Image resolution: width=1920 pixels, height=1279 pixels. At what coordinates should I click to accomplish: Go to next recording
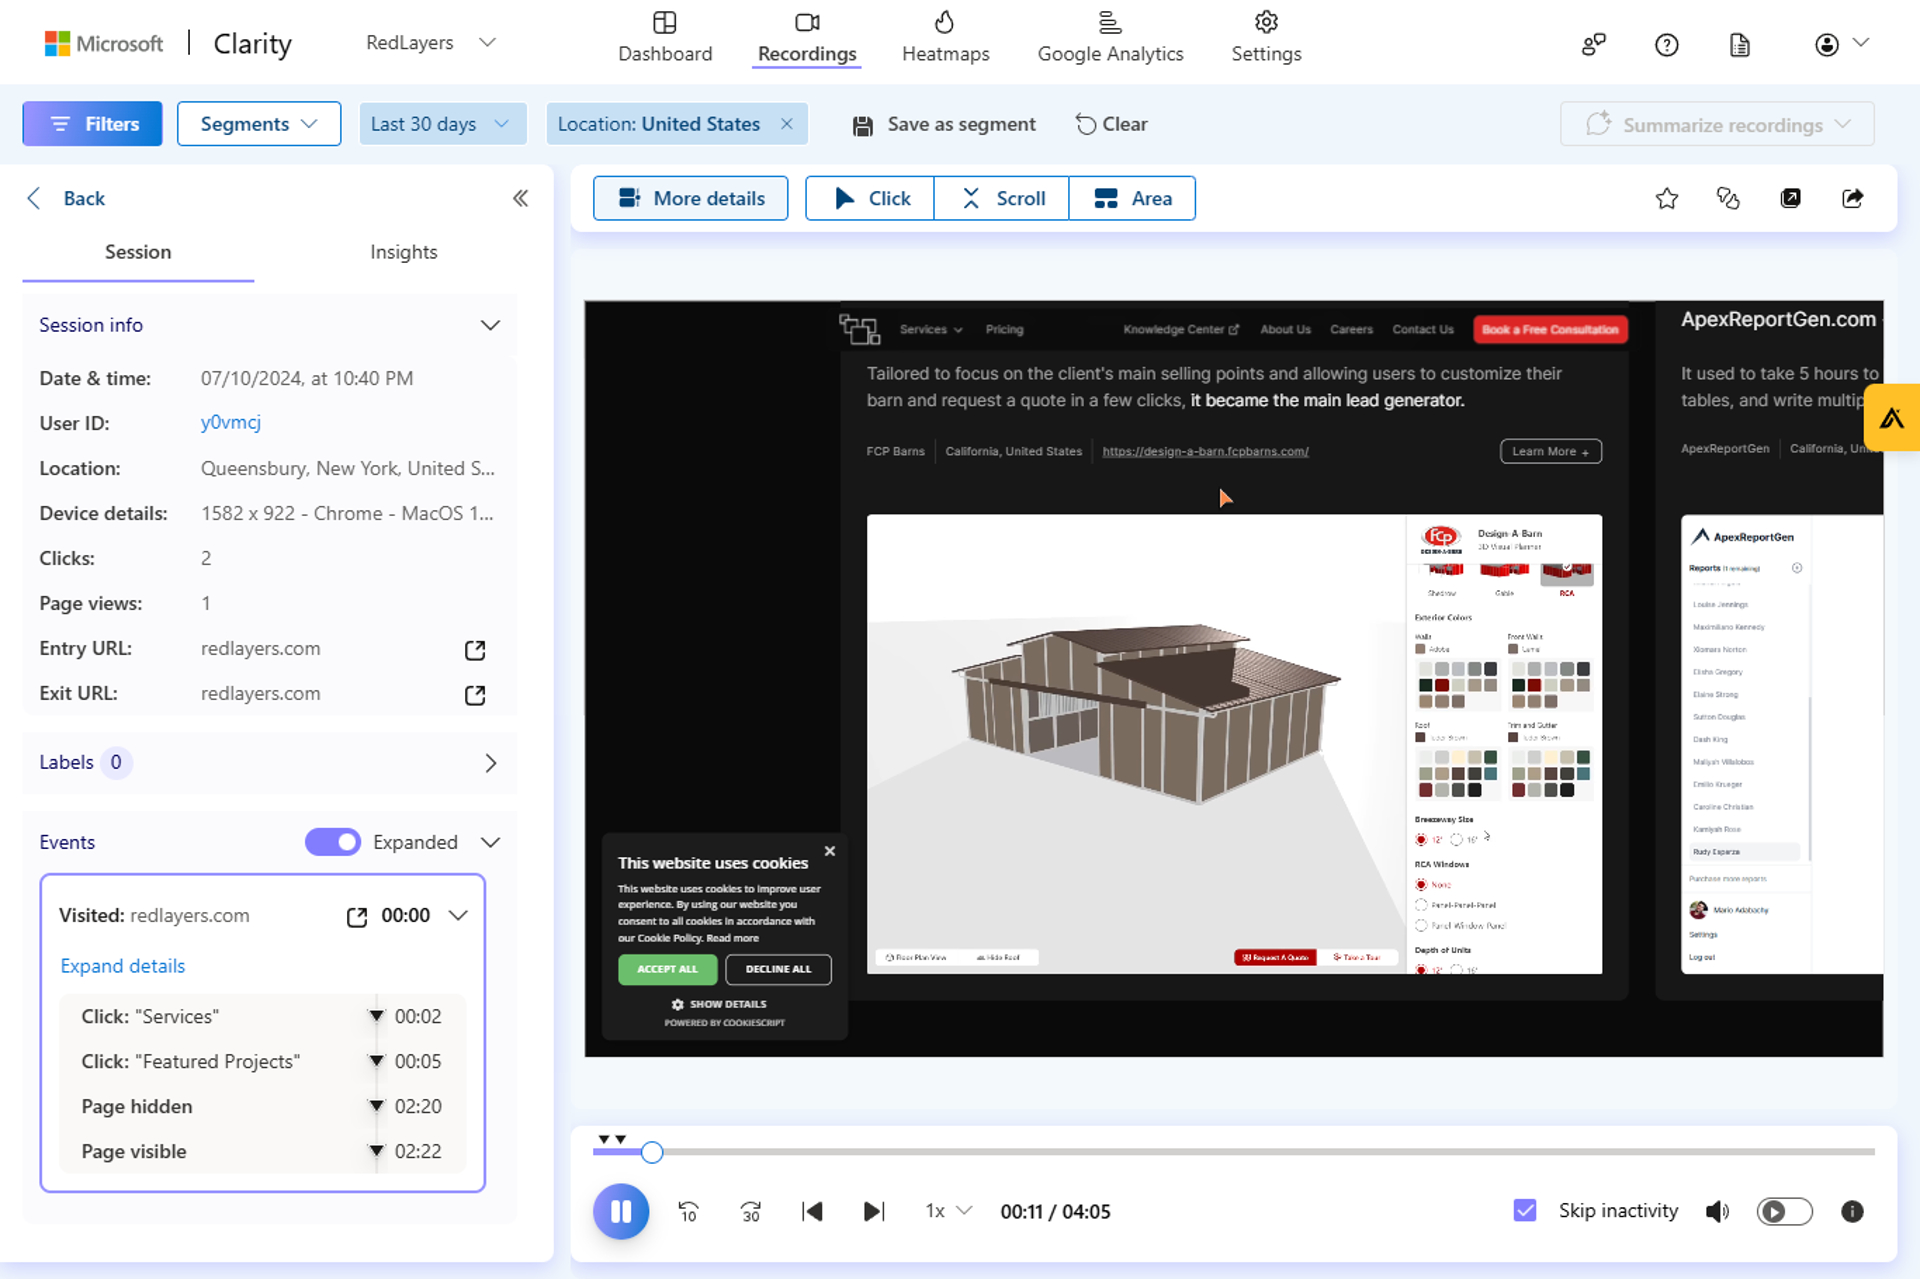874,1211
